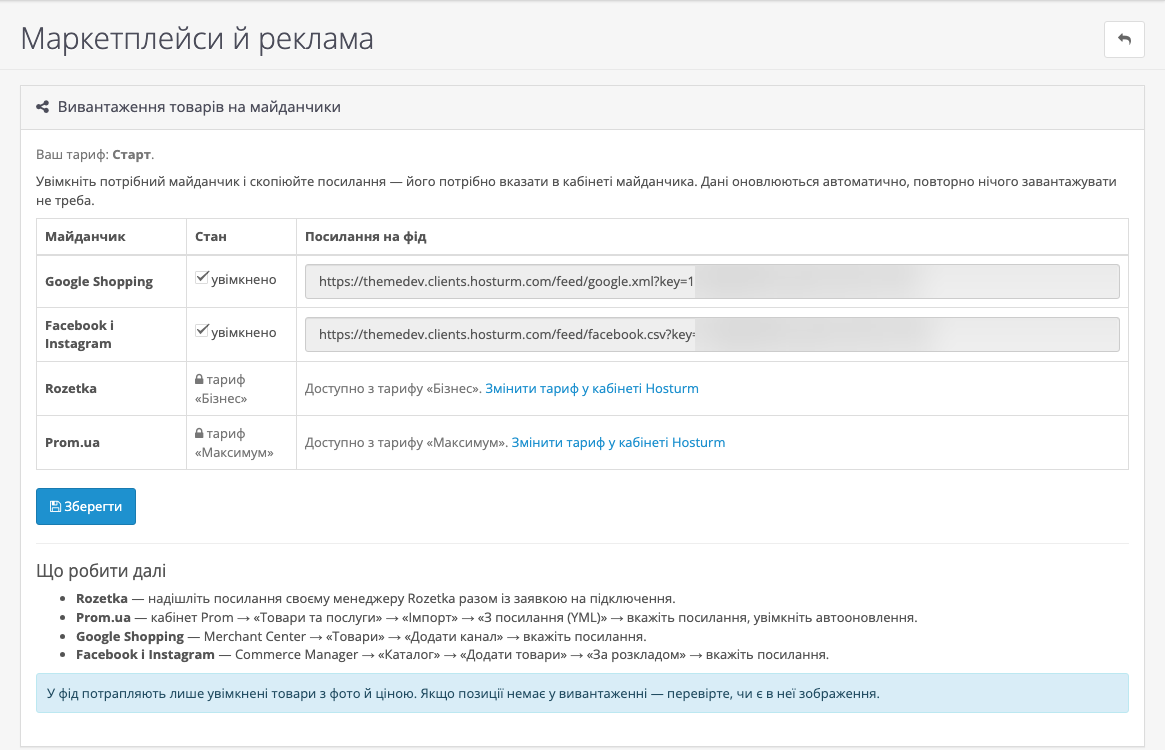Toggle the Google Shopping увімкнено checkbox
Screen dimensions: 1165x750
point(201,277)
